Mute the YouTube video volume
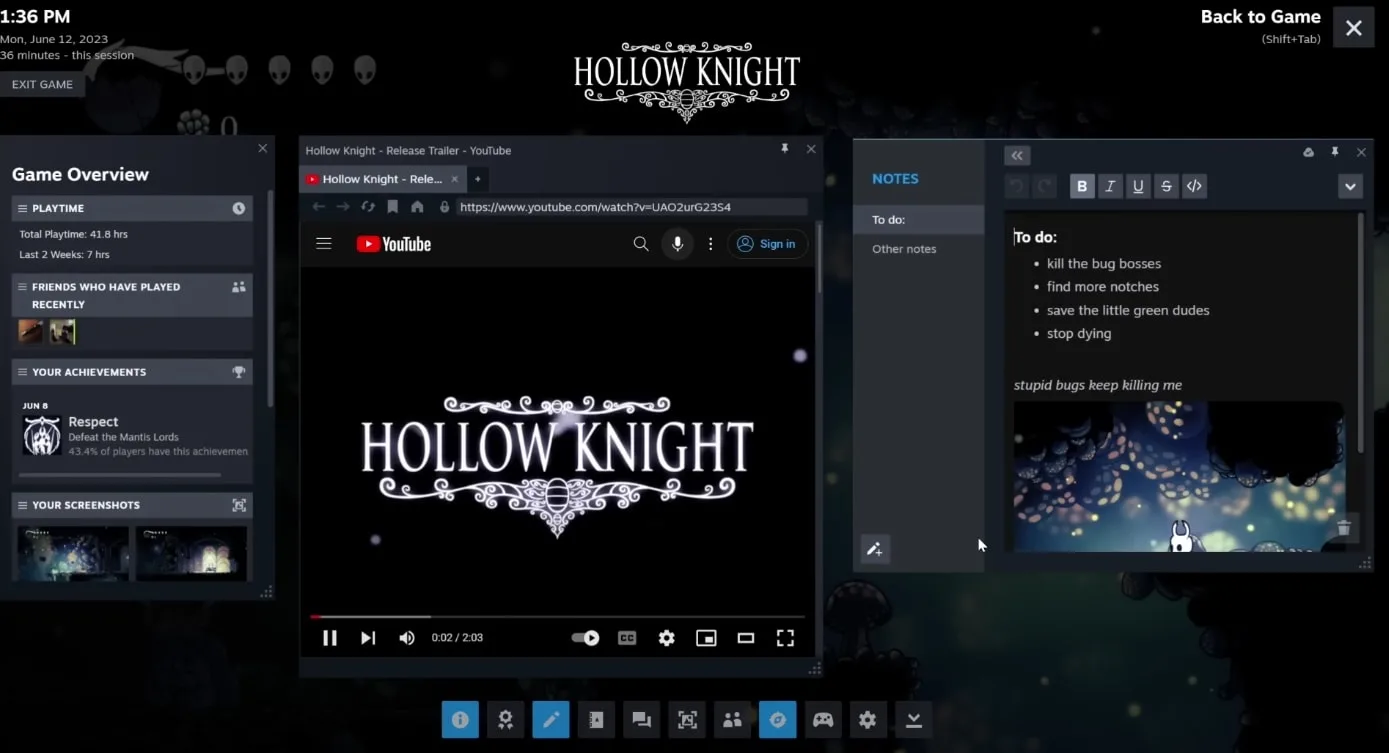 (407, 638)
